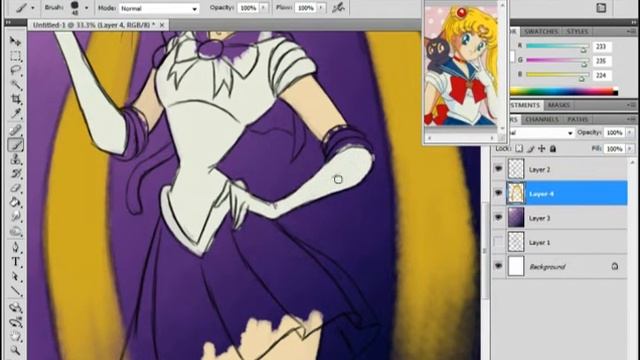Select the Rectangular Marquee tool
Image resolution: width=640 pixels, height=360 pixels.
(15, 56)
